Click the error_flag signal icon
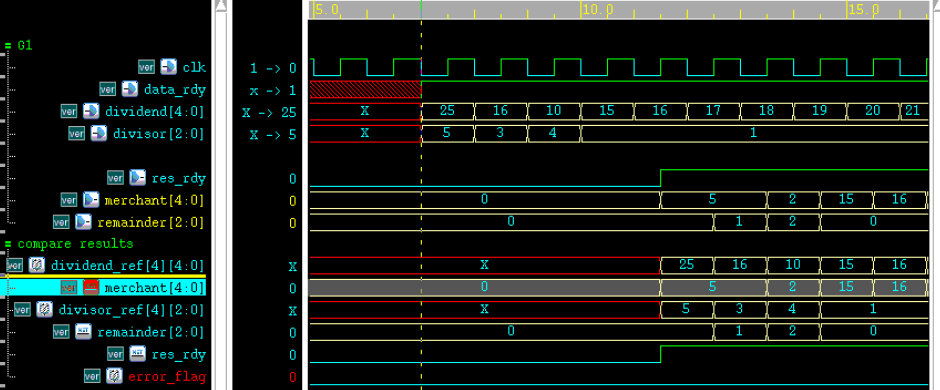The width and height of the screenshot is (940, 390). (x=114, y=376)
